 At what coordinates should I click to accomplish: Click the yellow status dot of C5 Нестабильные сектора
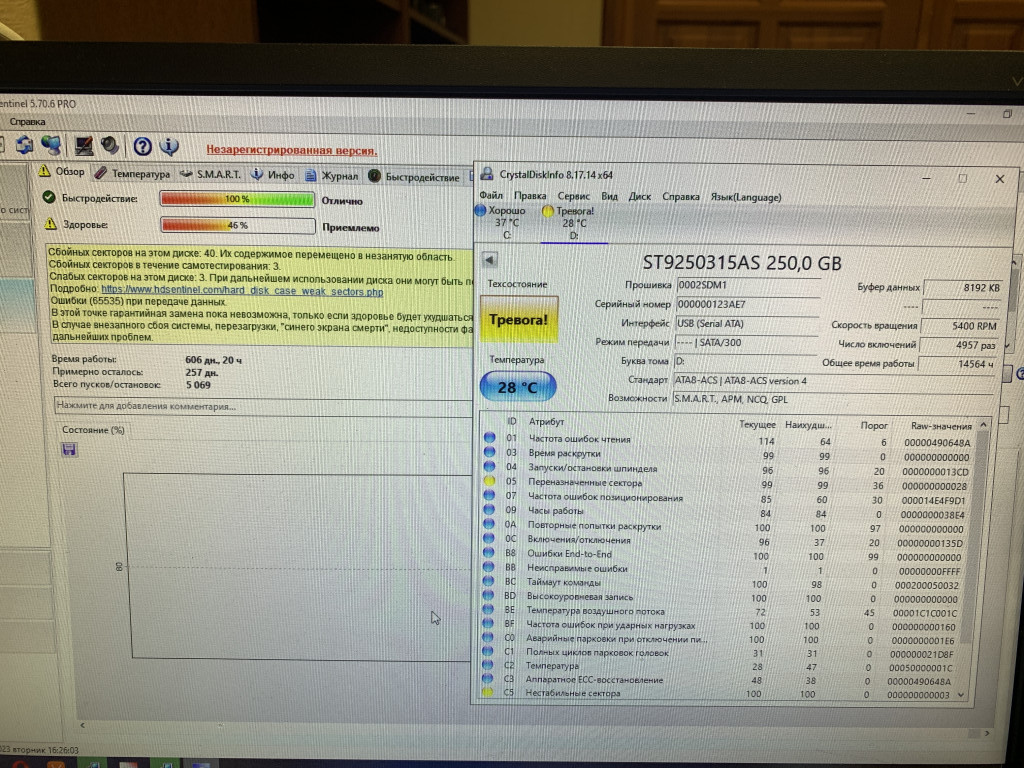coord(487,692)
